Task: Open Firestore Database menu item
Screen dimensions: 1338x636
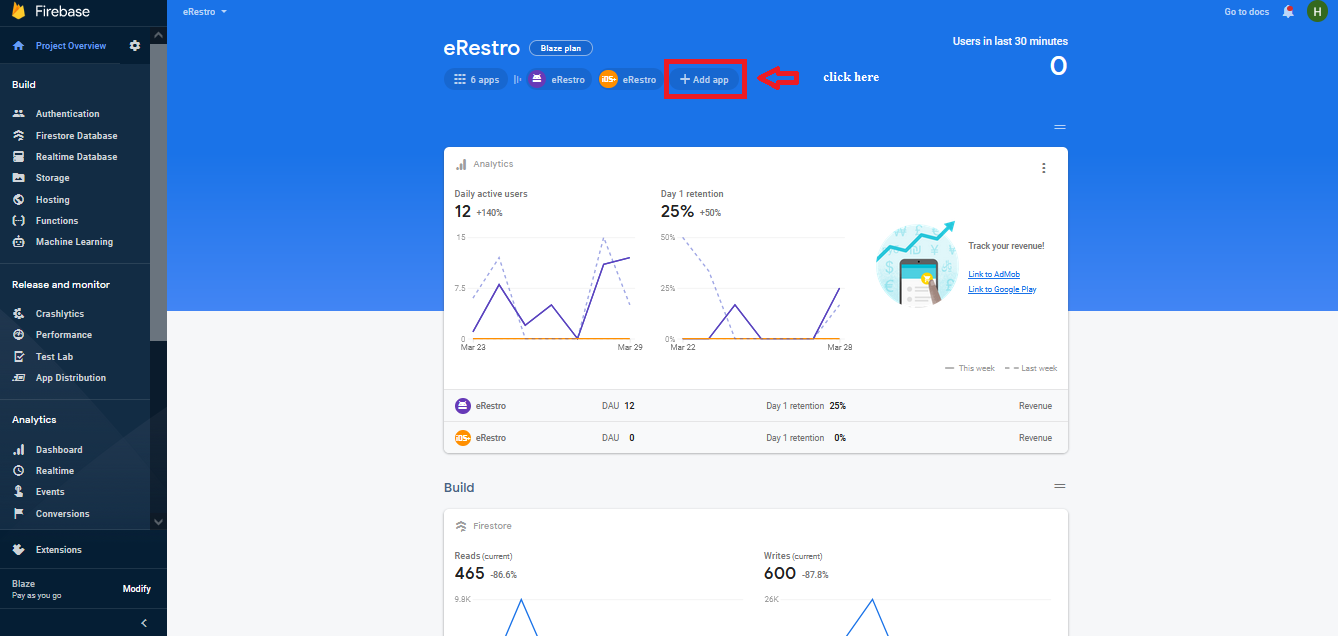Action: 76,136
